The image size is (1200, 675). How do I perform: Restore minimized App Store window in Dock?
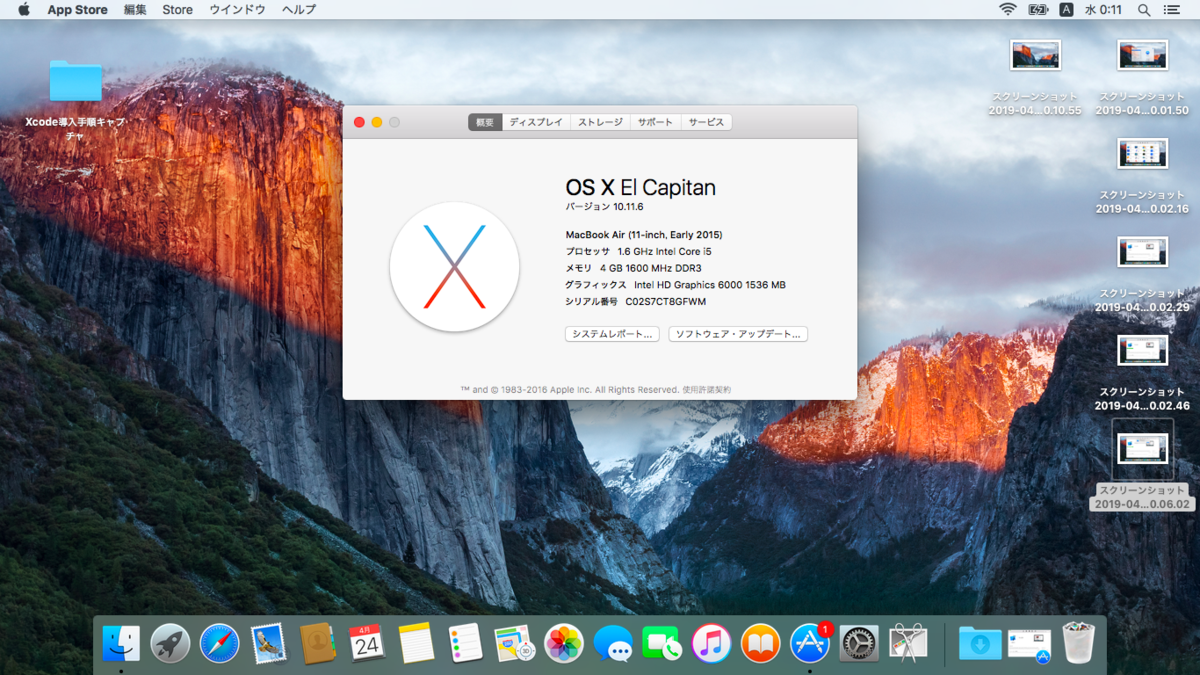[1029, 645]
